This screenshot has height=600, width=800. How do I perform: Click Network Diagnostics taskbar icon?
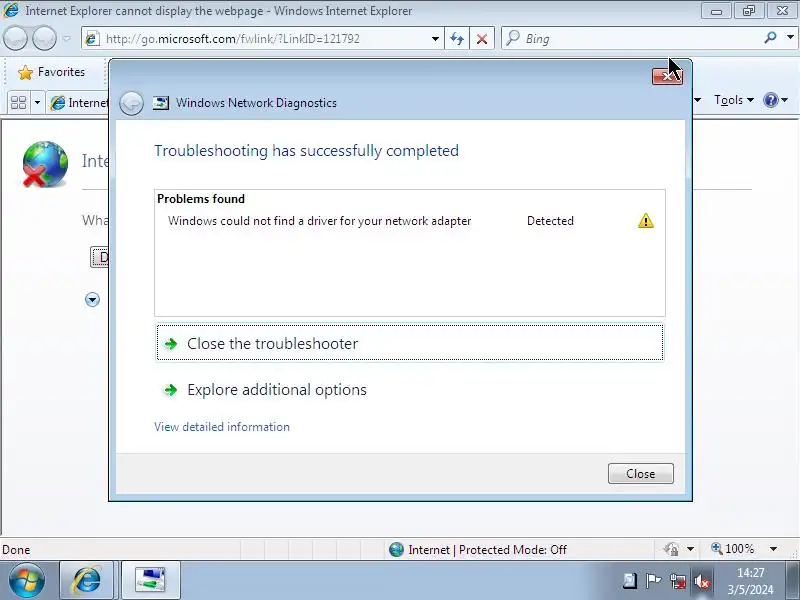click(150, 580)
